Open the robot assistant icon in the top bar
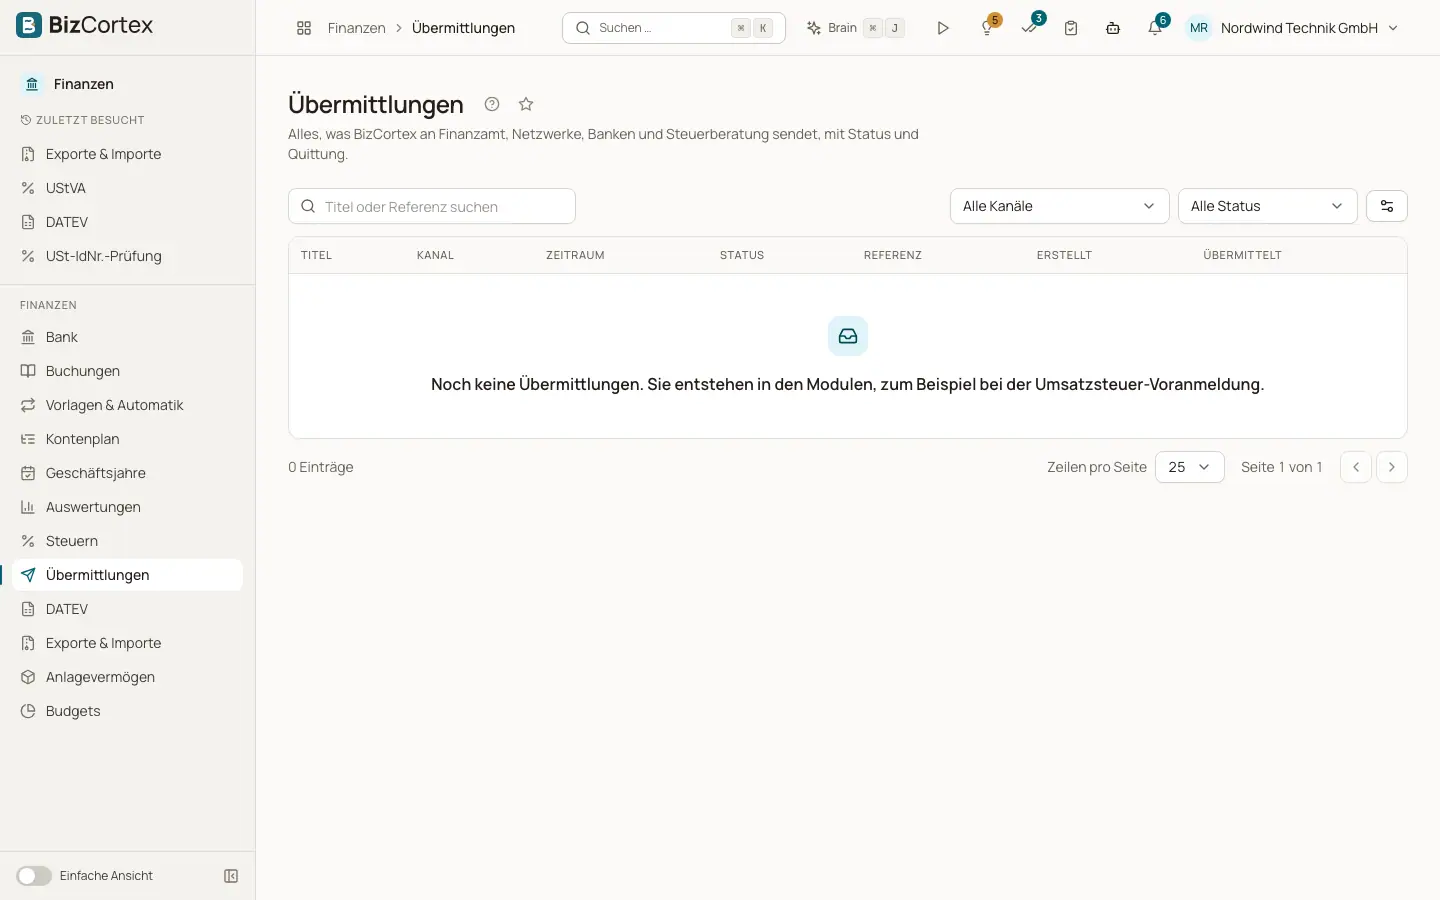Viewport: 1440px width, 900px height. coord(1113,28)
